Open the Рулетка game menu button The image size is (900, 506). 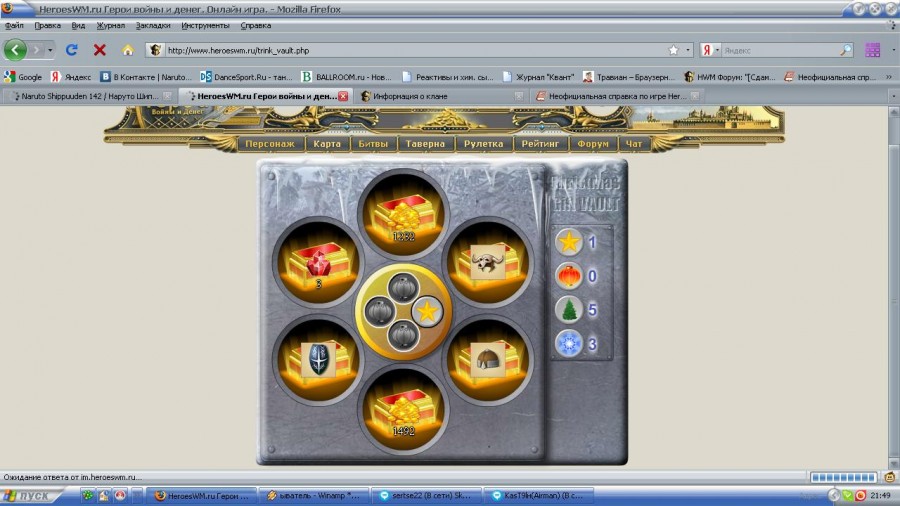pyautogui.click(x=483, y=143)
